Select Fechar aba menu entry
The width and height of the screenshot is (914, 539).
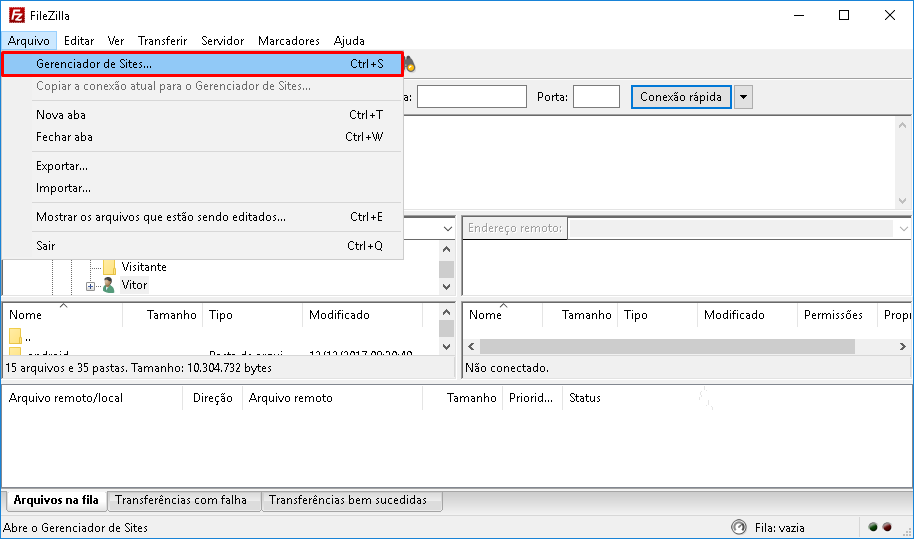202,137
